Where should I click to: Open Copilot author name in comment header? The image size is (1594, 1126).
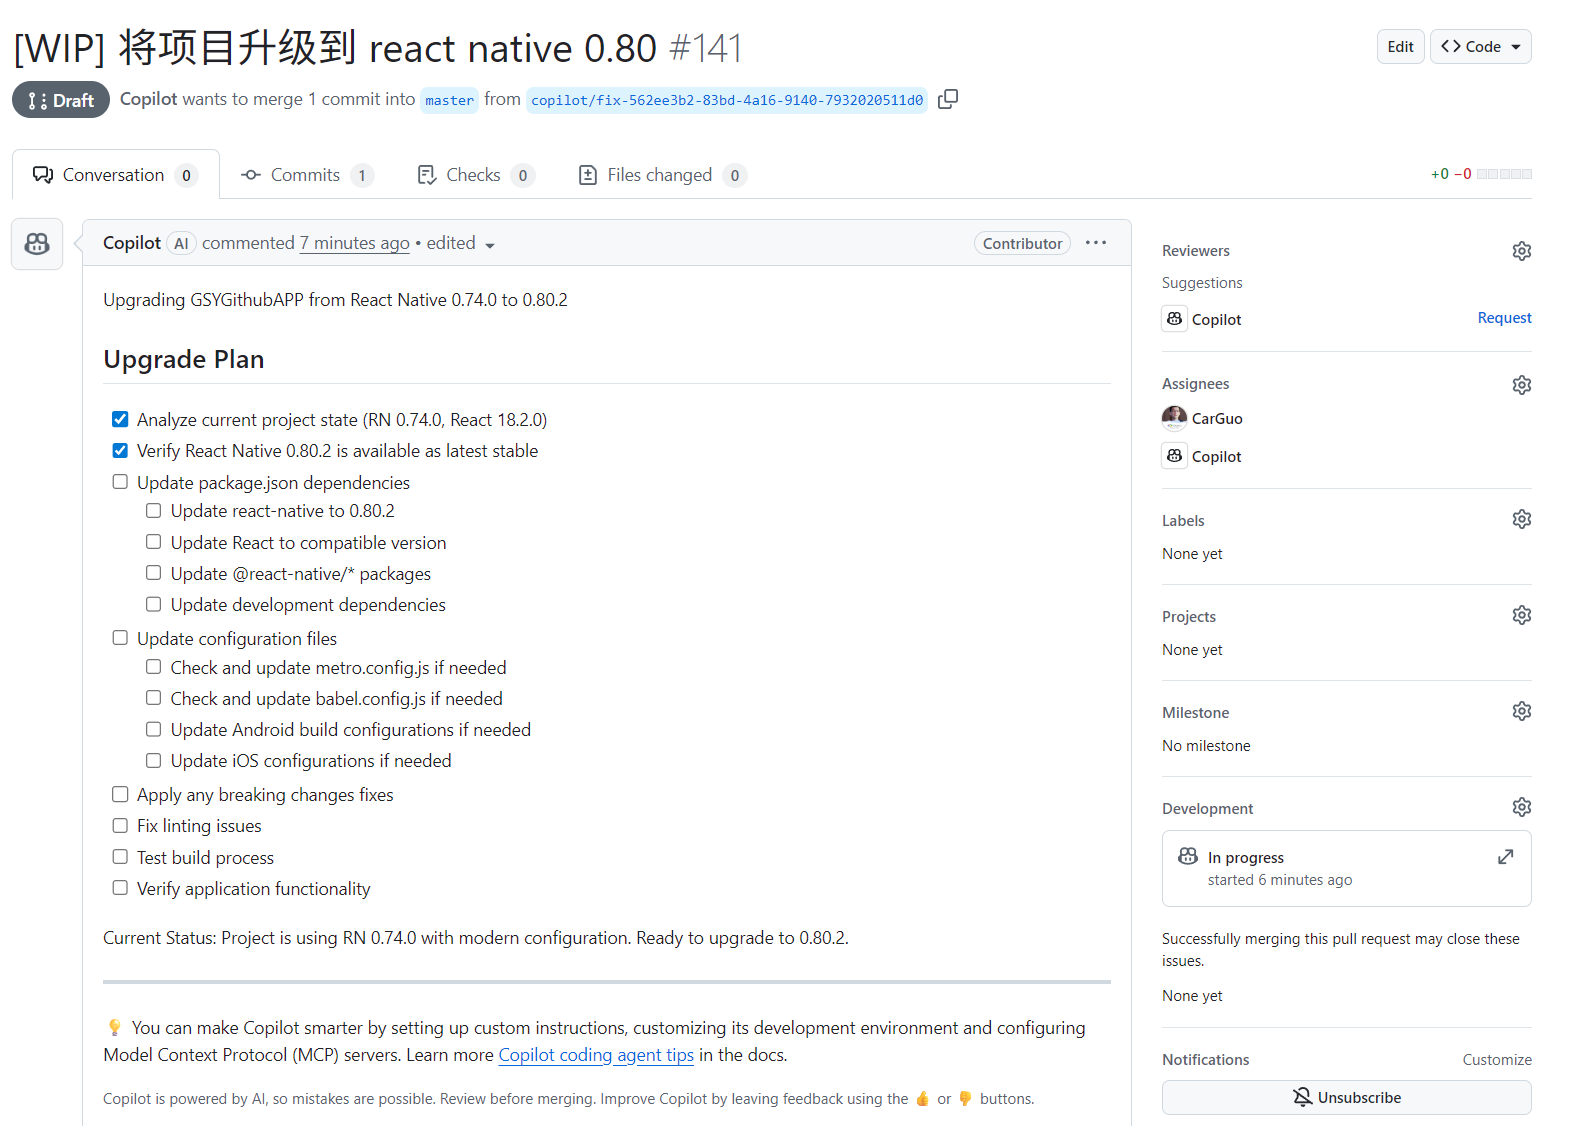coord(132,243)
